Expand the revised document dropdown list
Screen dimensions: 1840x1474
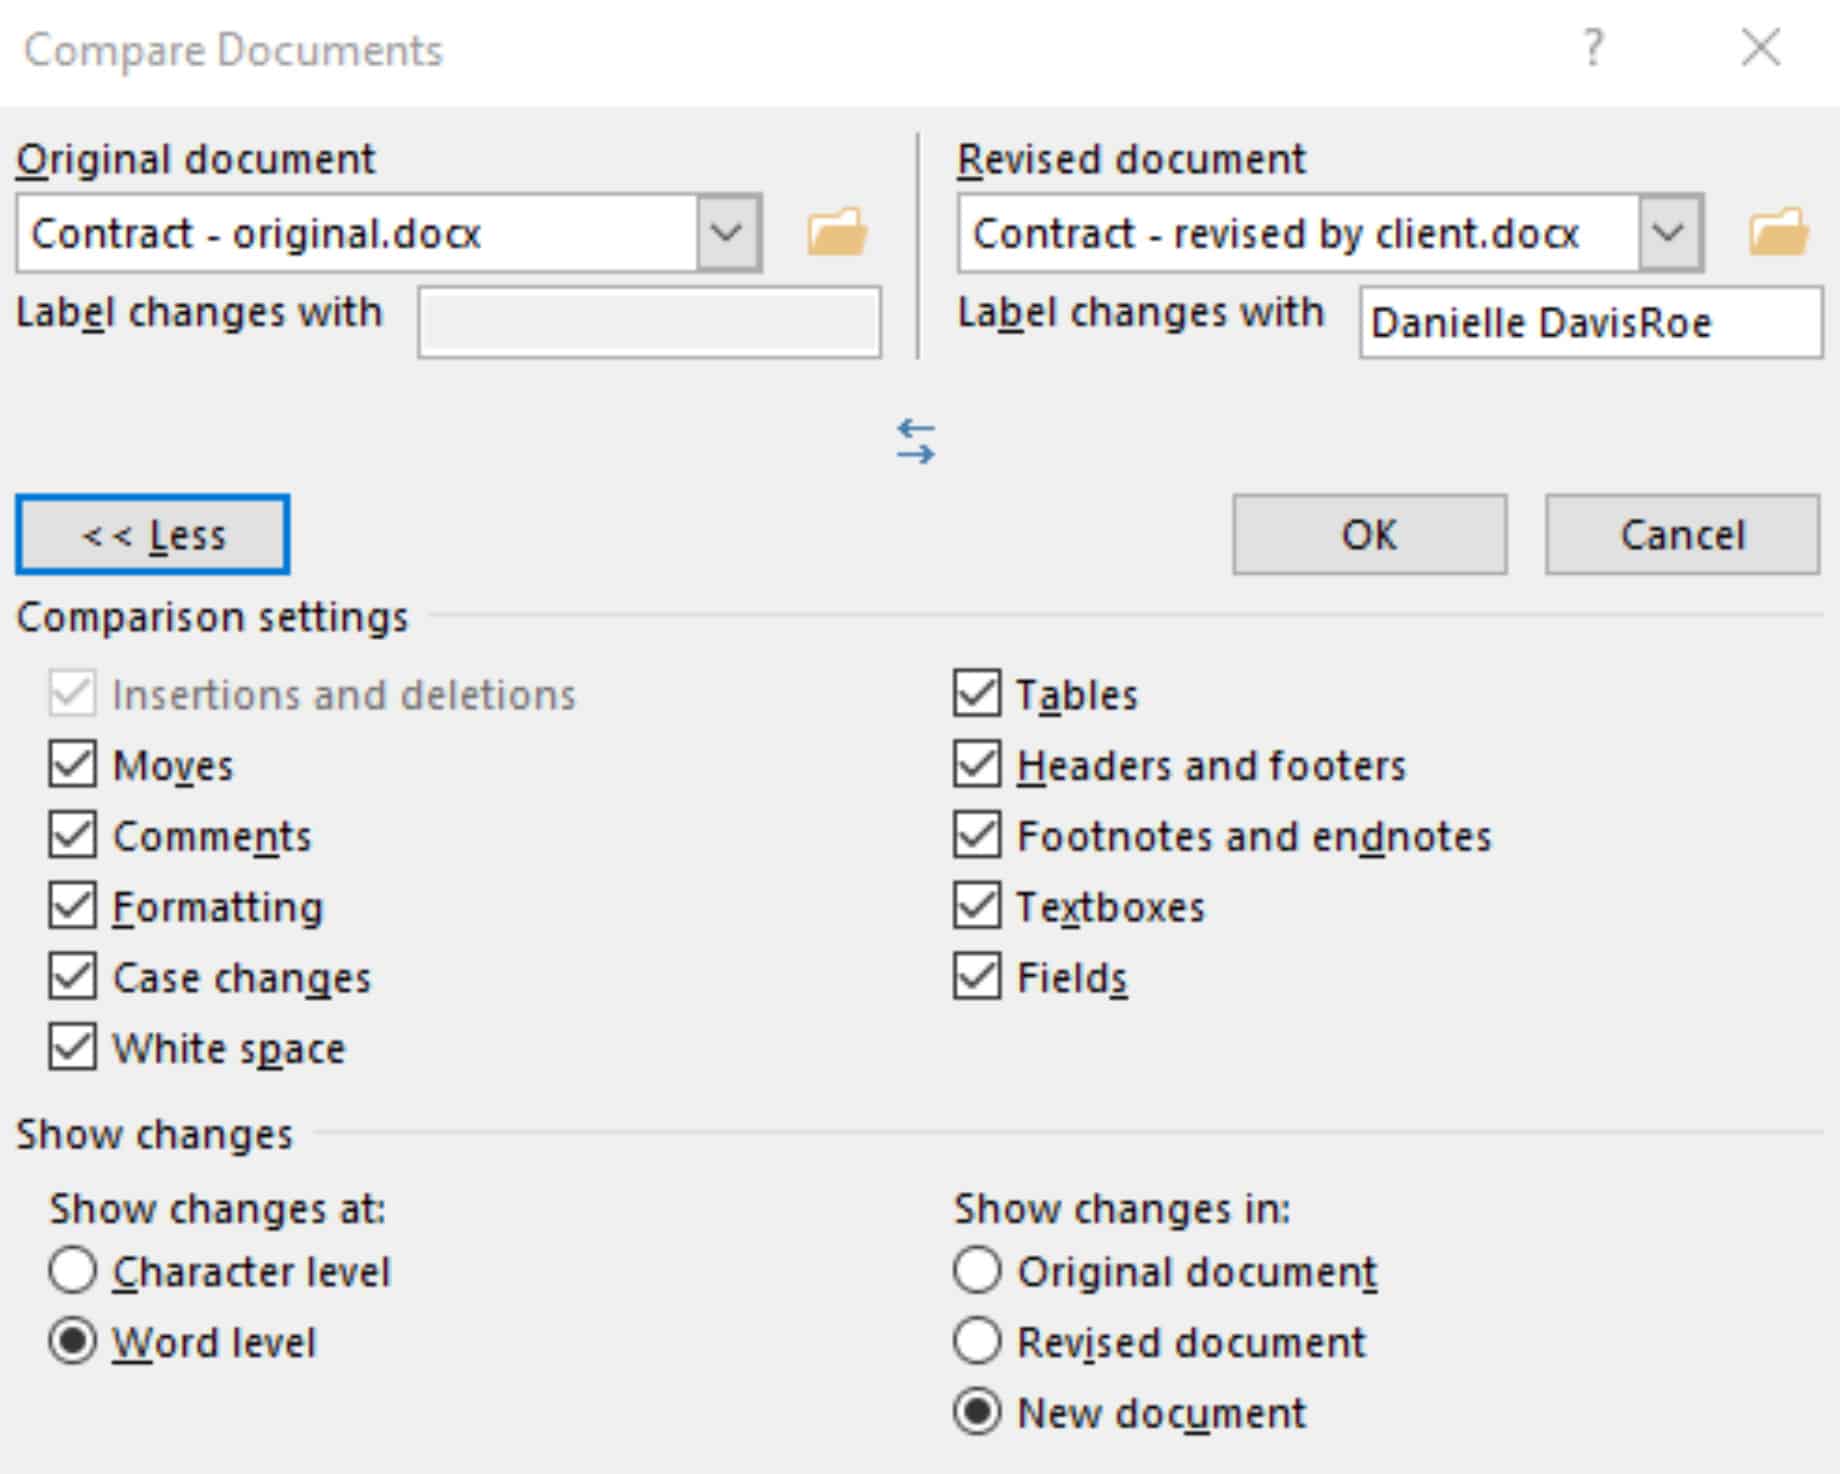[1668, 233]
